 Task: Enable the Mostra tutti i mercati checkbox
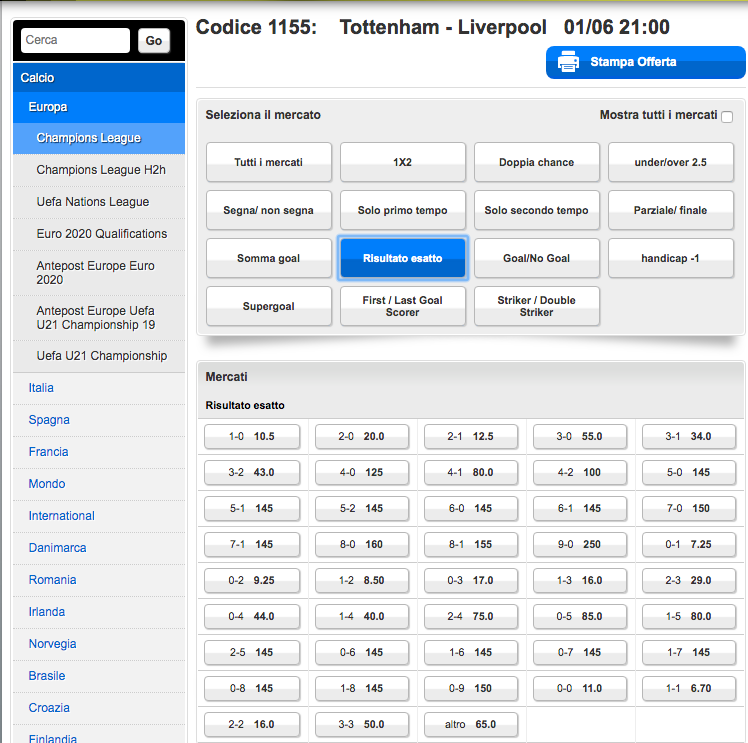click(727, 116)
